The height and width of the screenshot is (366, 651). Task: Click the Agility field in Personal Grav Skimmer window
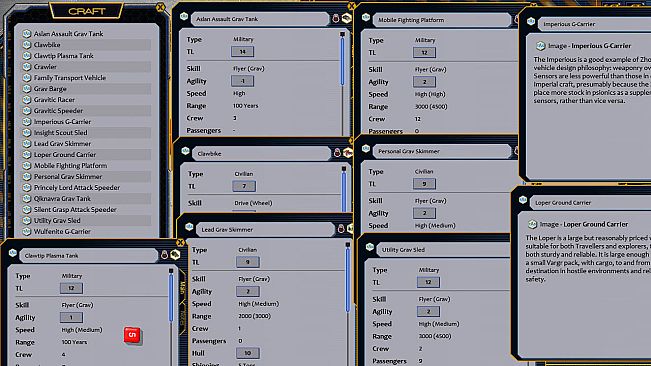tap(424, 213)
